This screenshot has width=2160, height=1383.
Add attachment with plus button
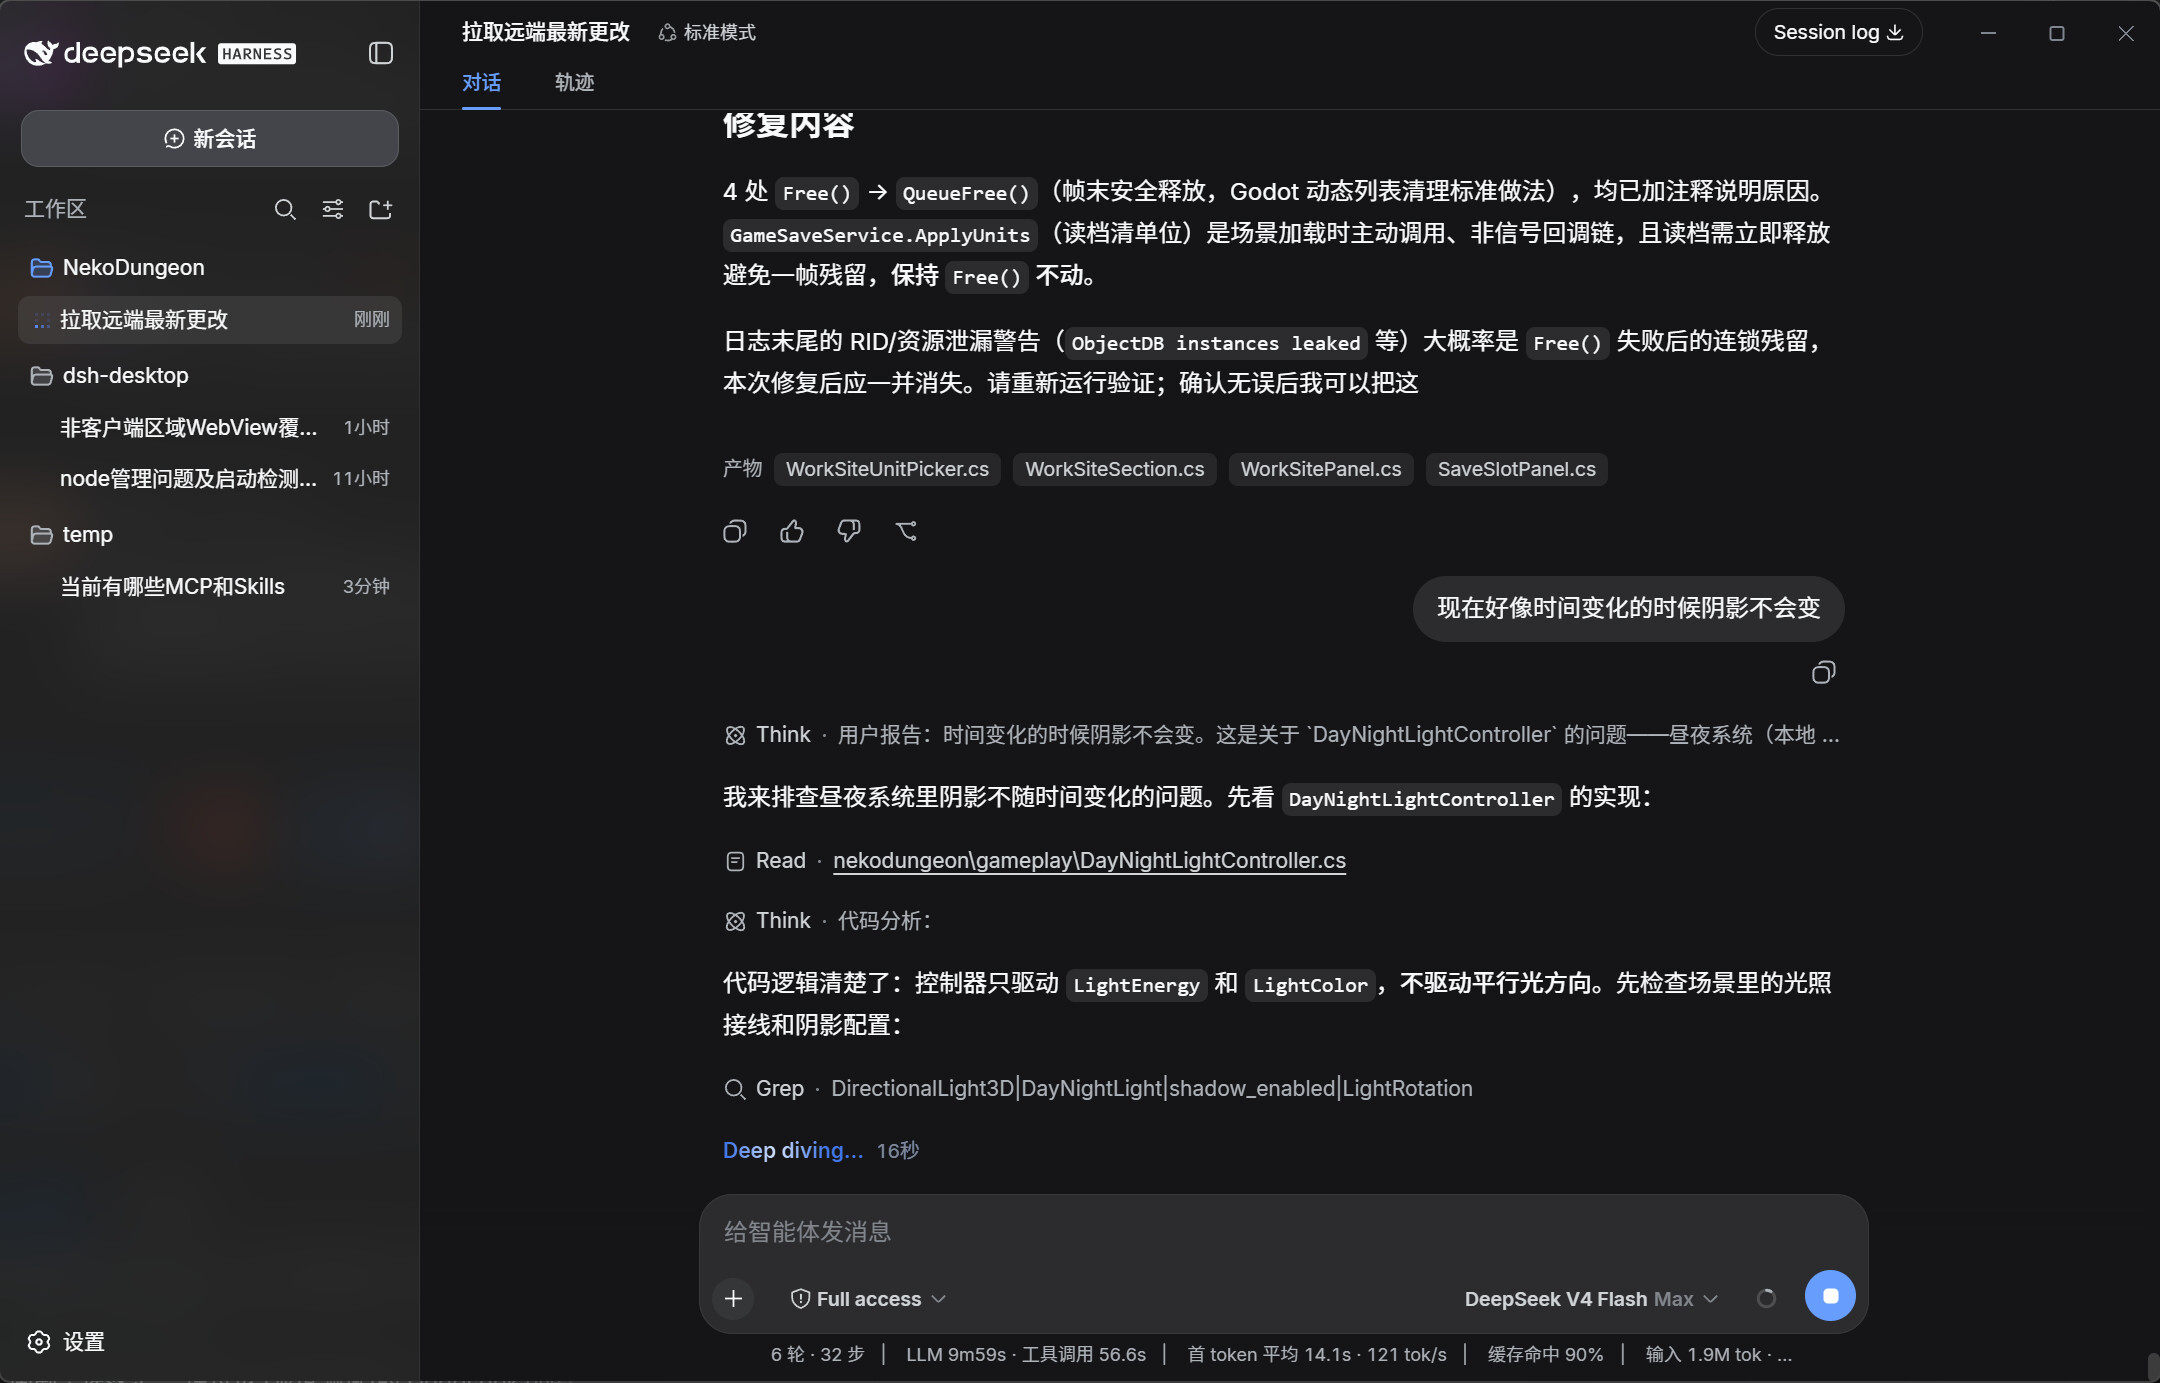[x=733, y=1298]
